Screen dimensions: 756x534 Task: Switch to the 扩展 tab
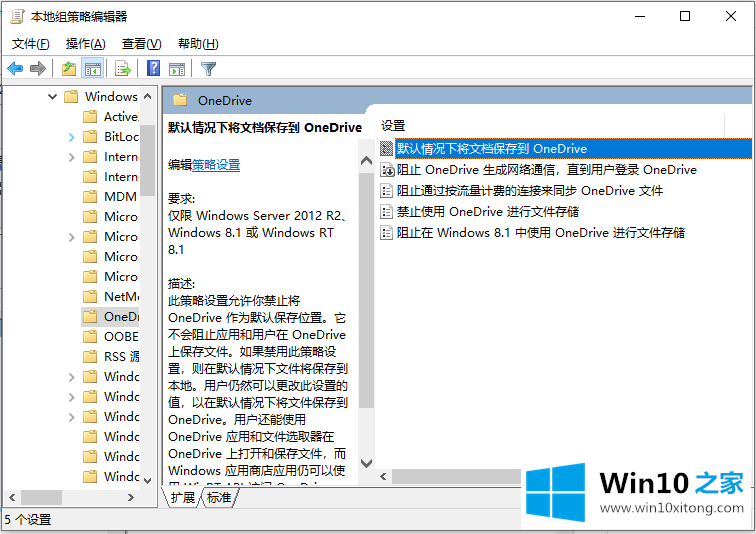coord(183,497)
